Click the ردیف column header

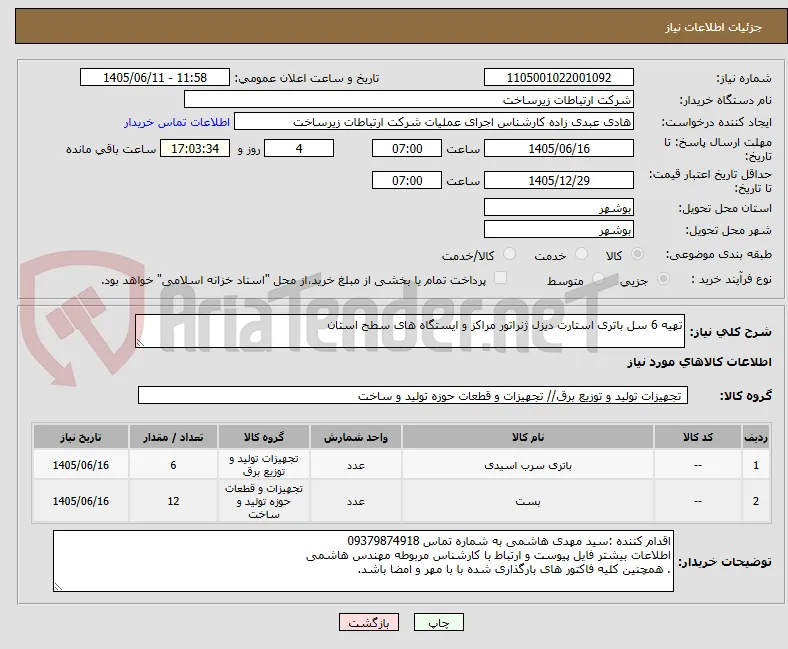point(756,437)
